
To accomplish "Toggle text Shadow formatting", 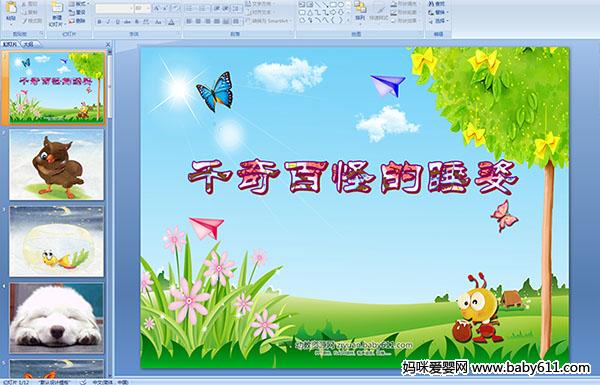I will 137,22.
